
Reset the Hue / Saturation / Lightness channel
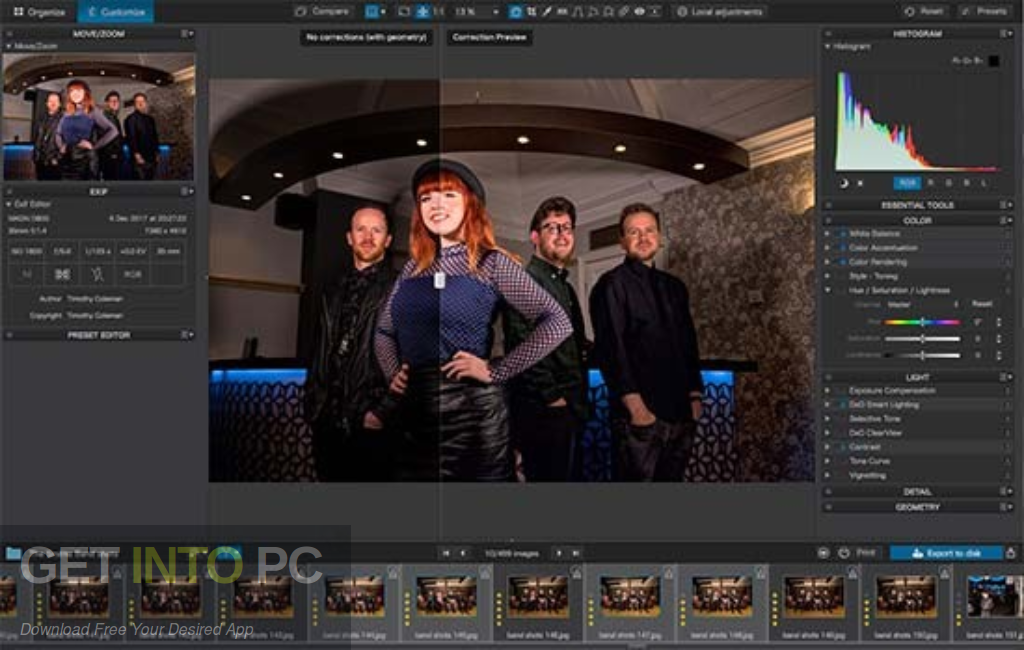coord(982,304)
